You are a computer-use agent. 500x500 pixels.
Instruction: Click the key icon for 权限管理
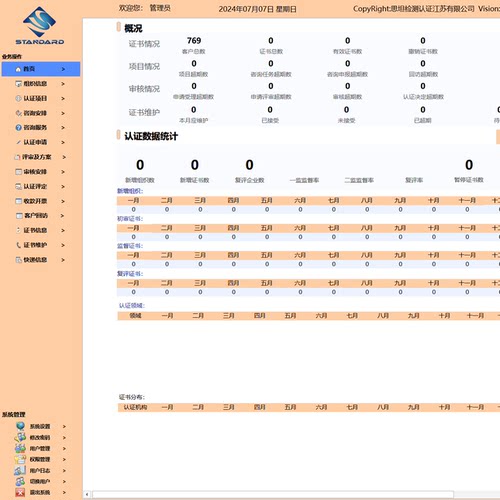click(20, 459)
